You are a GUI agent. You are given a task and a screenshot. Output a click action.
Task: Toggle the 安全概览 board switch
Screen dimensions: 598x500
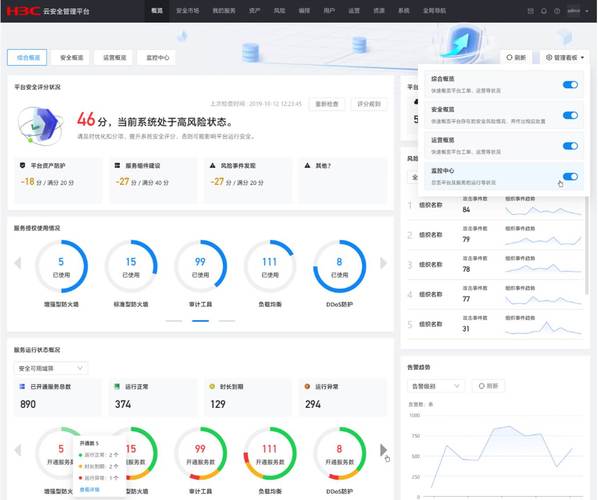[570, 115]
